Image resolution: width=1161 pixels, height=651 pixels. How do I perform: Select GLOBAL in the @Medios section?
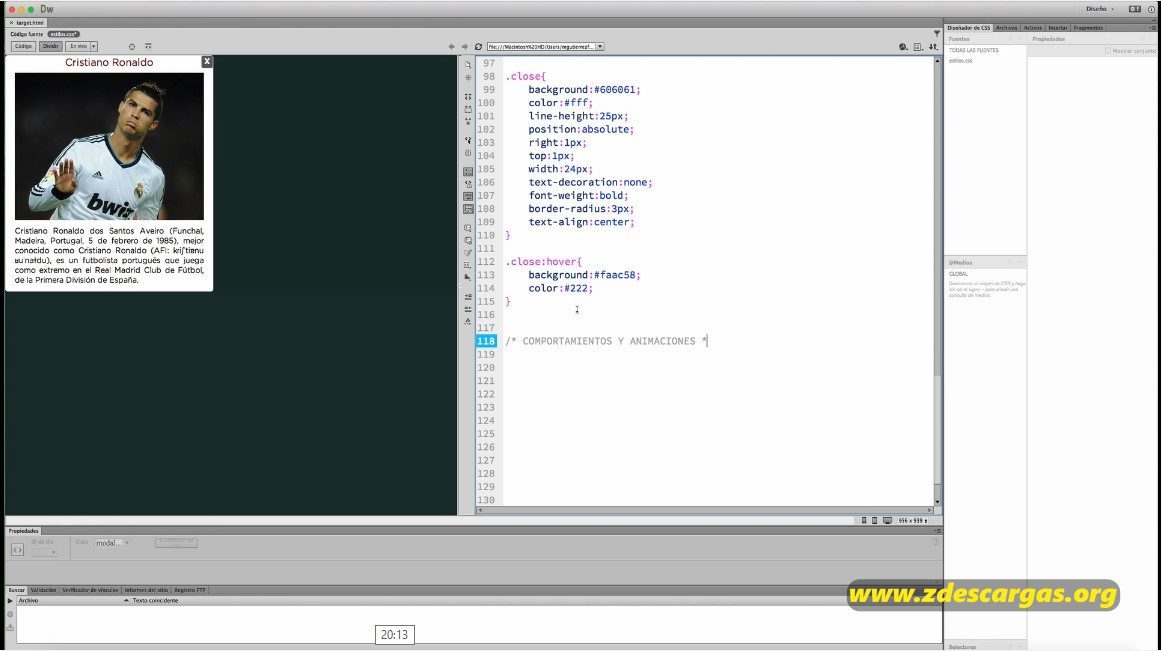[958, 274]
